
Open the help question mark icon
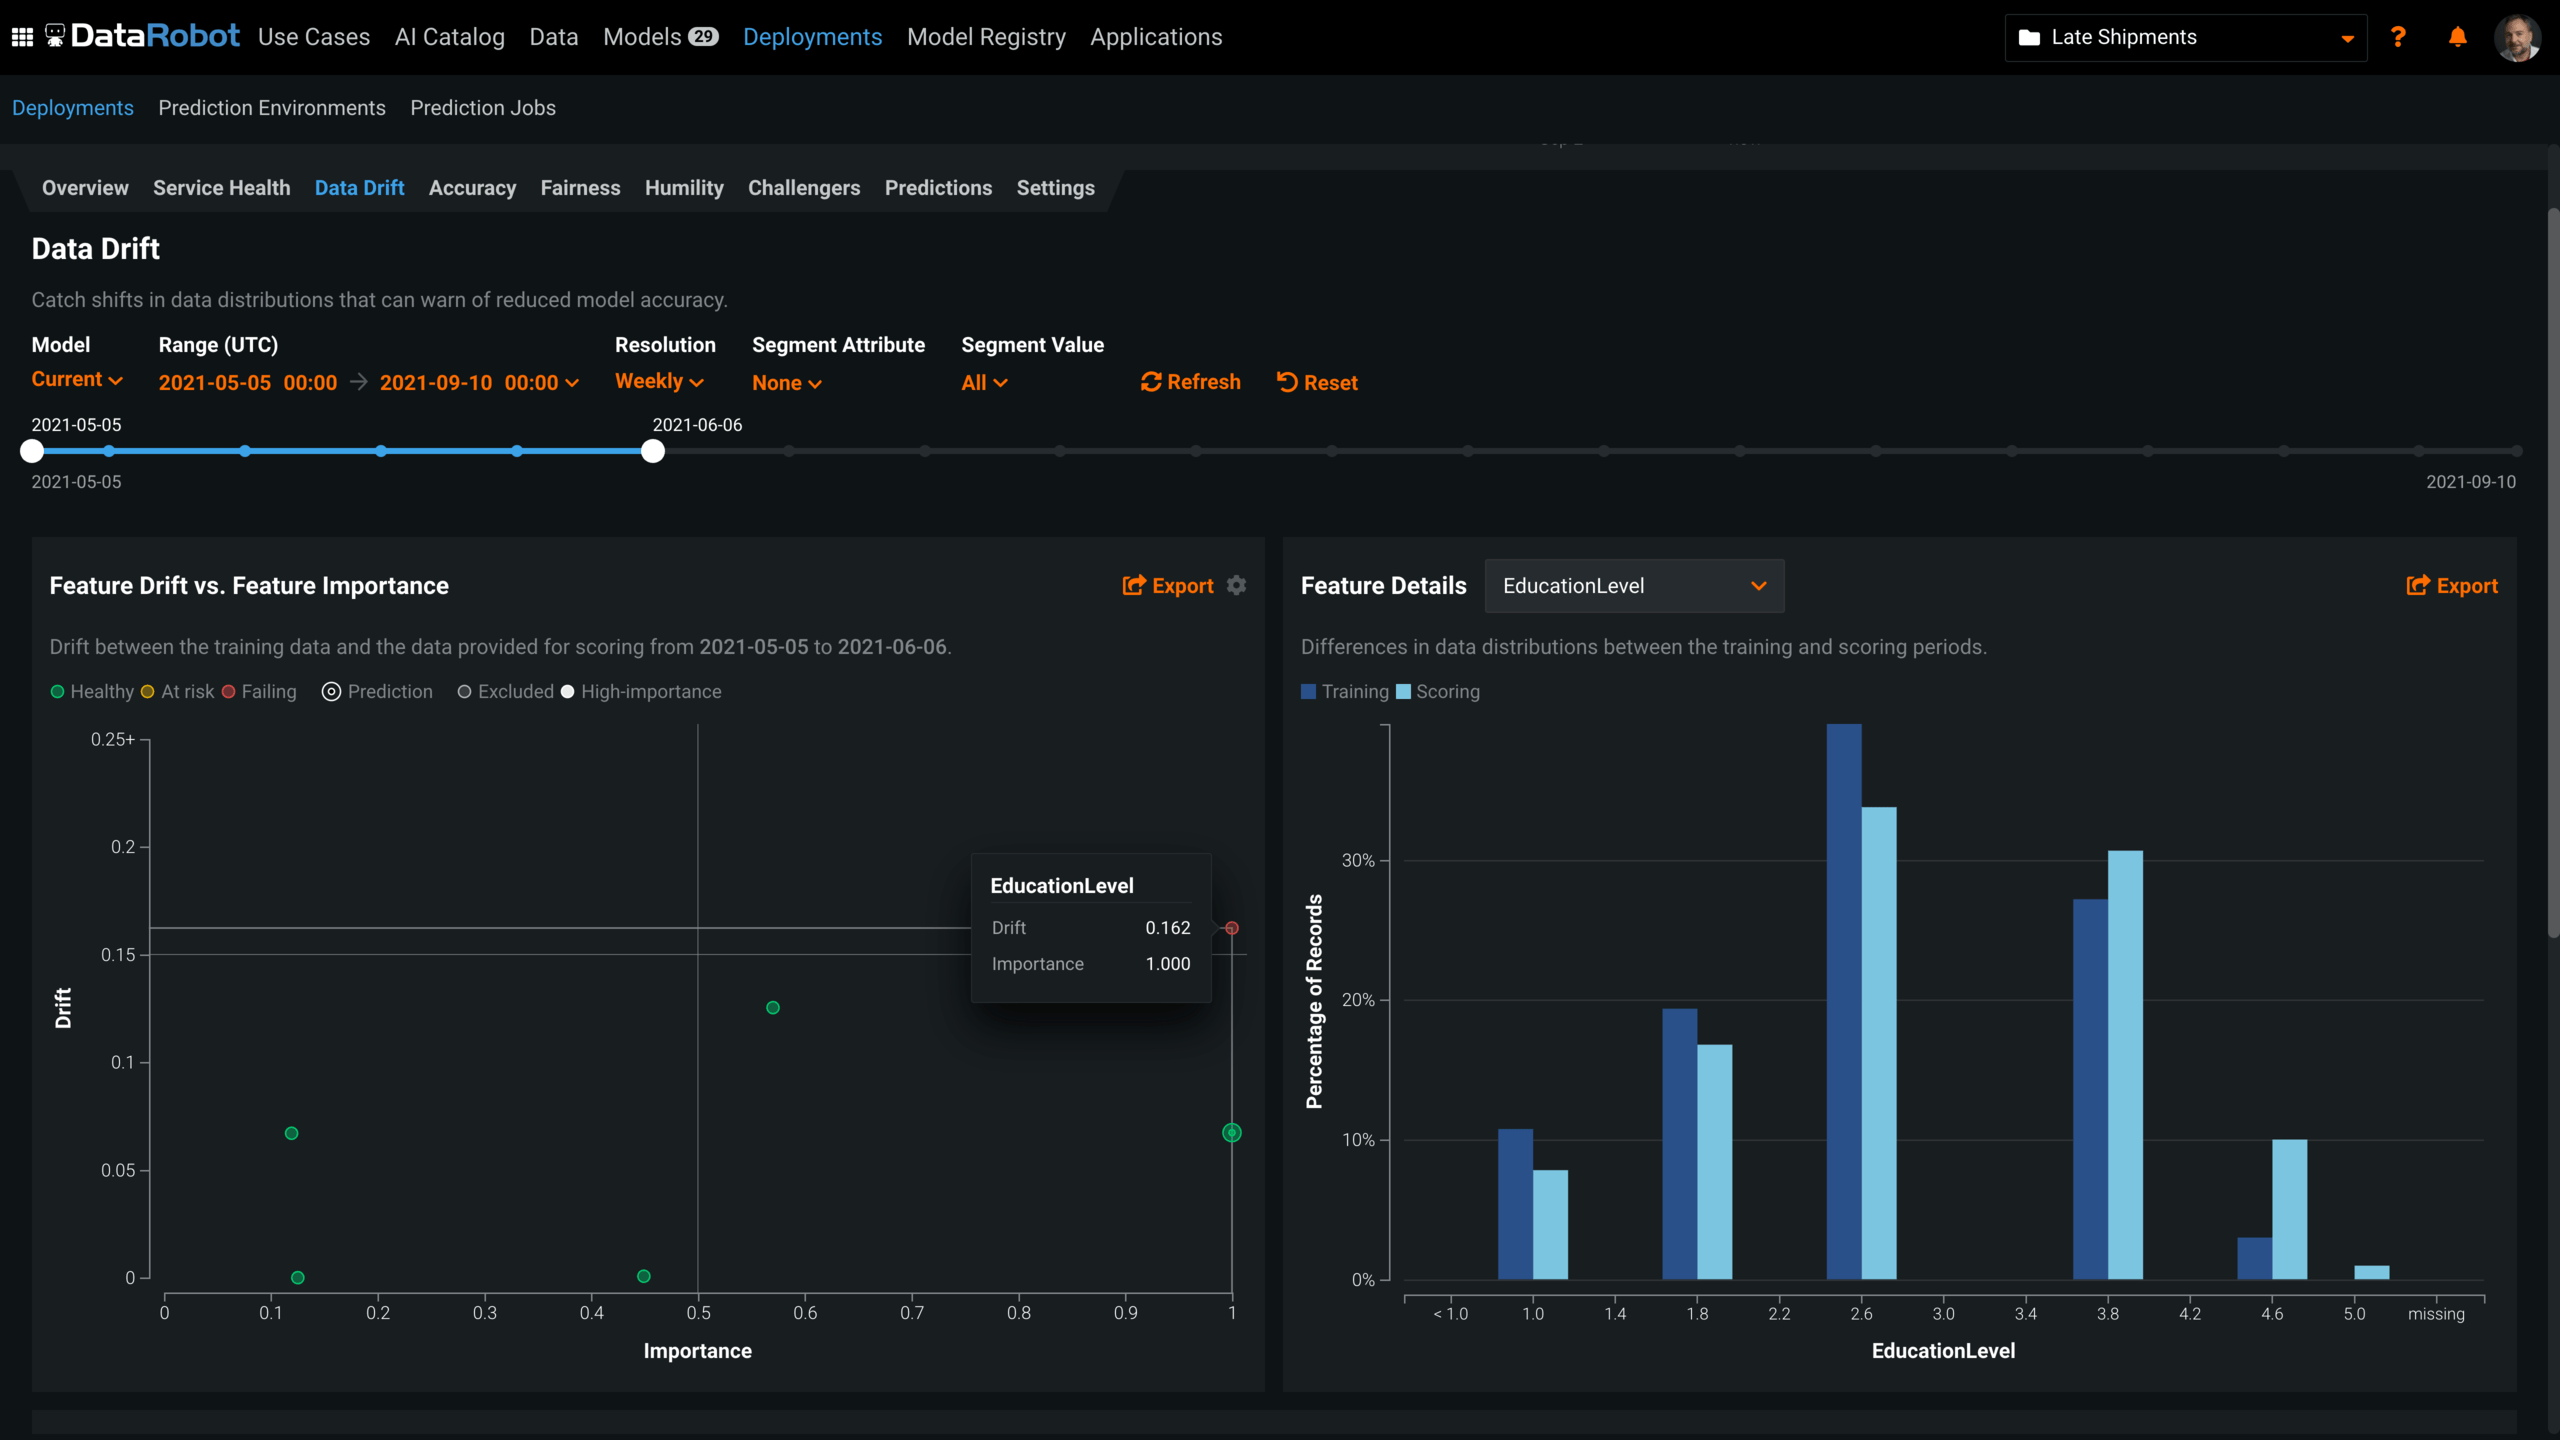pyautogui.click(x=2398, y=37)
